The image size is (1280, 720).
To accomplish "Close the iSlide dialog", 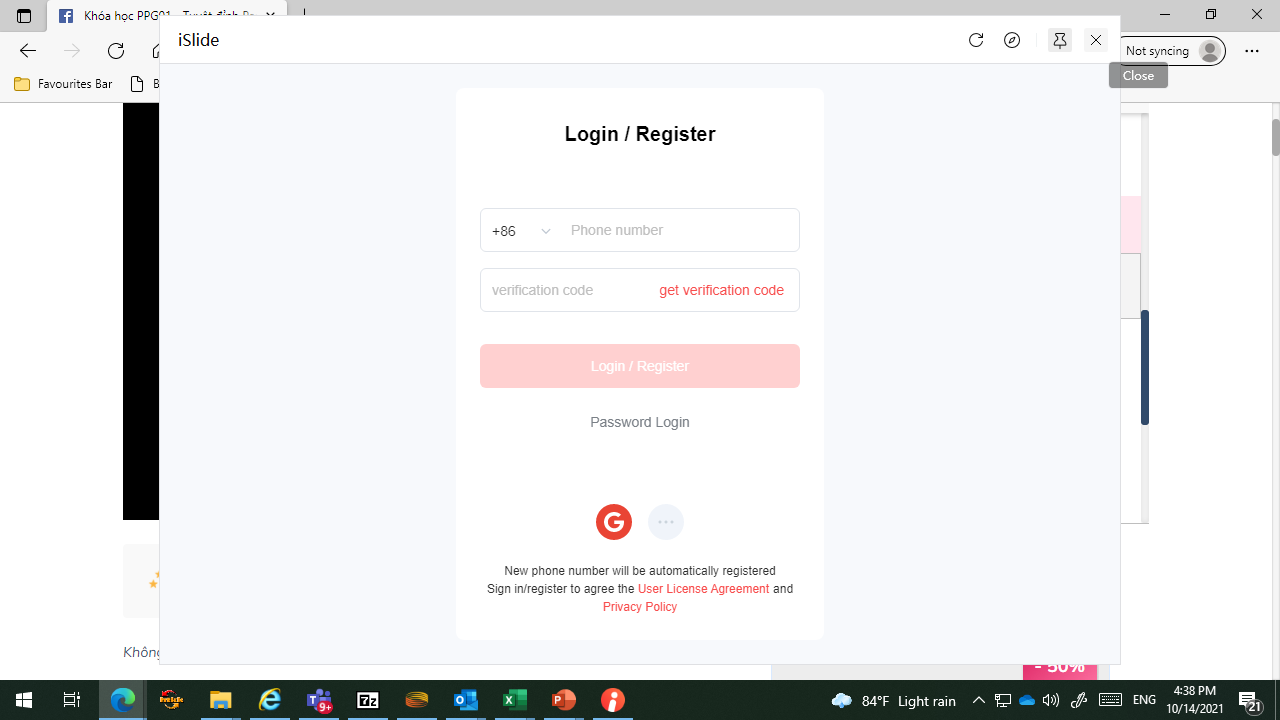I will point(1096,40).
